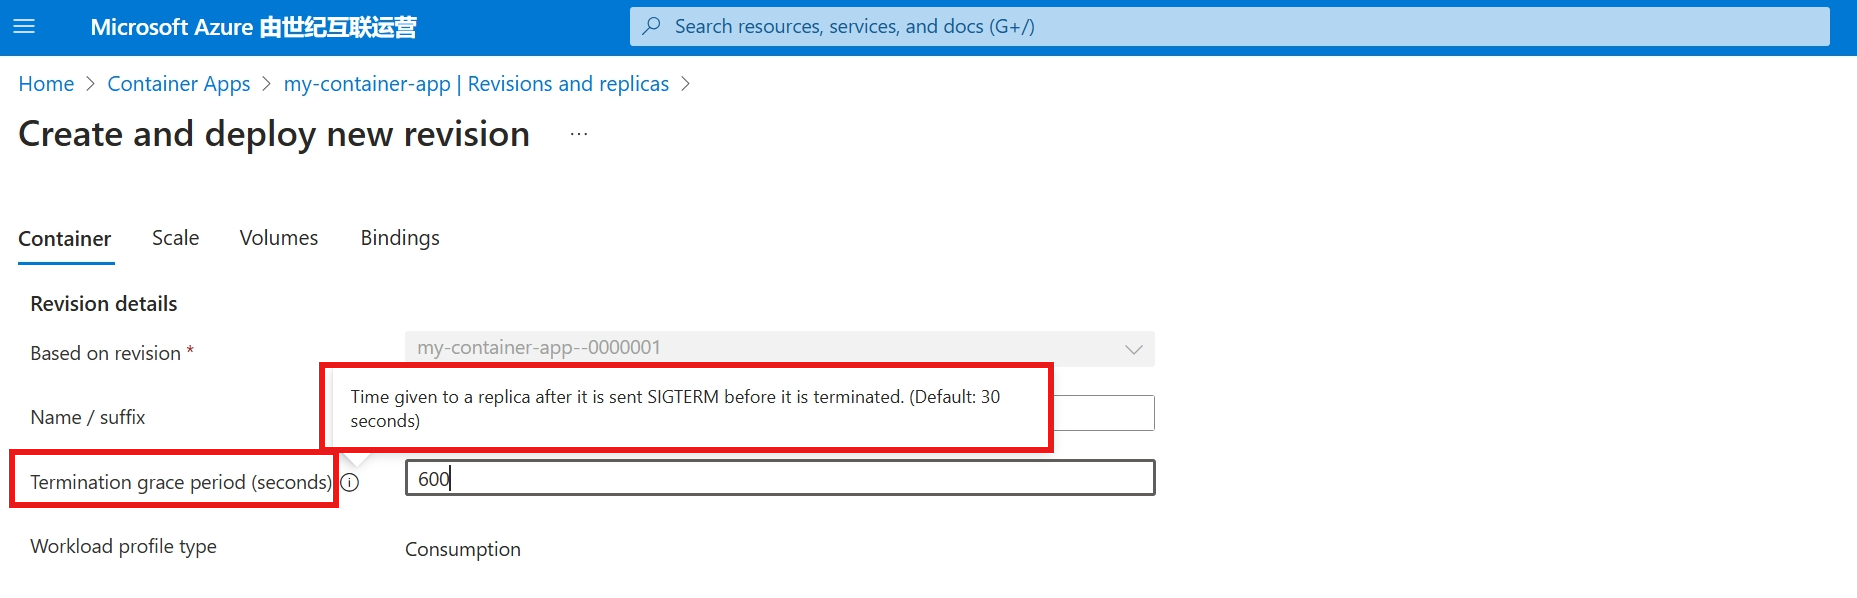Image resolution: width=1857 pixels, height=598 pixels.
Task: Open the Azure portal hamburger menu
Action: coord(24,27)
